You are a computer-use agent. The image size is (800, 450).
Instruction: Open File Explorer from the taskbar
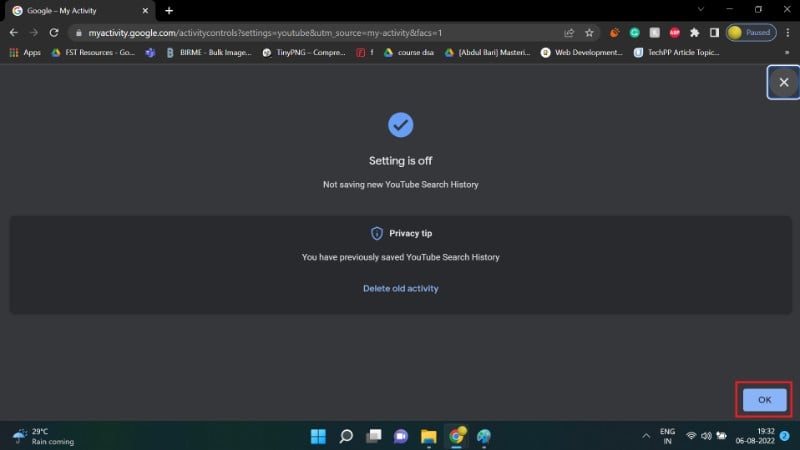429,436
